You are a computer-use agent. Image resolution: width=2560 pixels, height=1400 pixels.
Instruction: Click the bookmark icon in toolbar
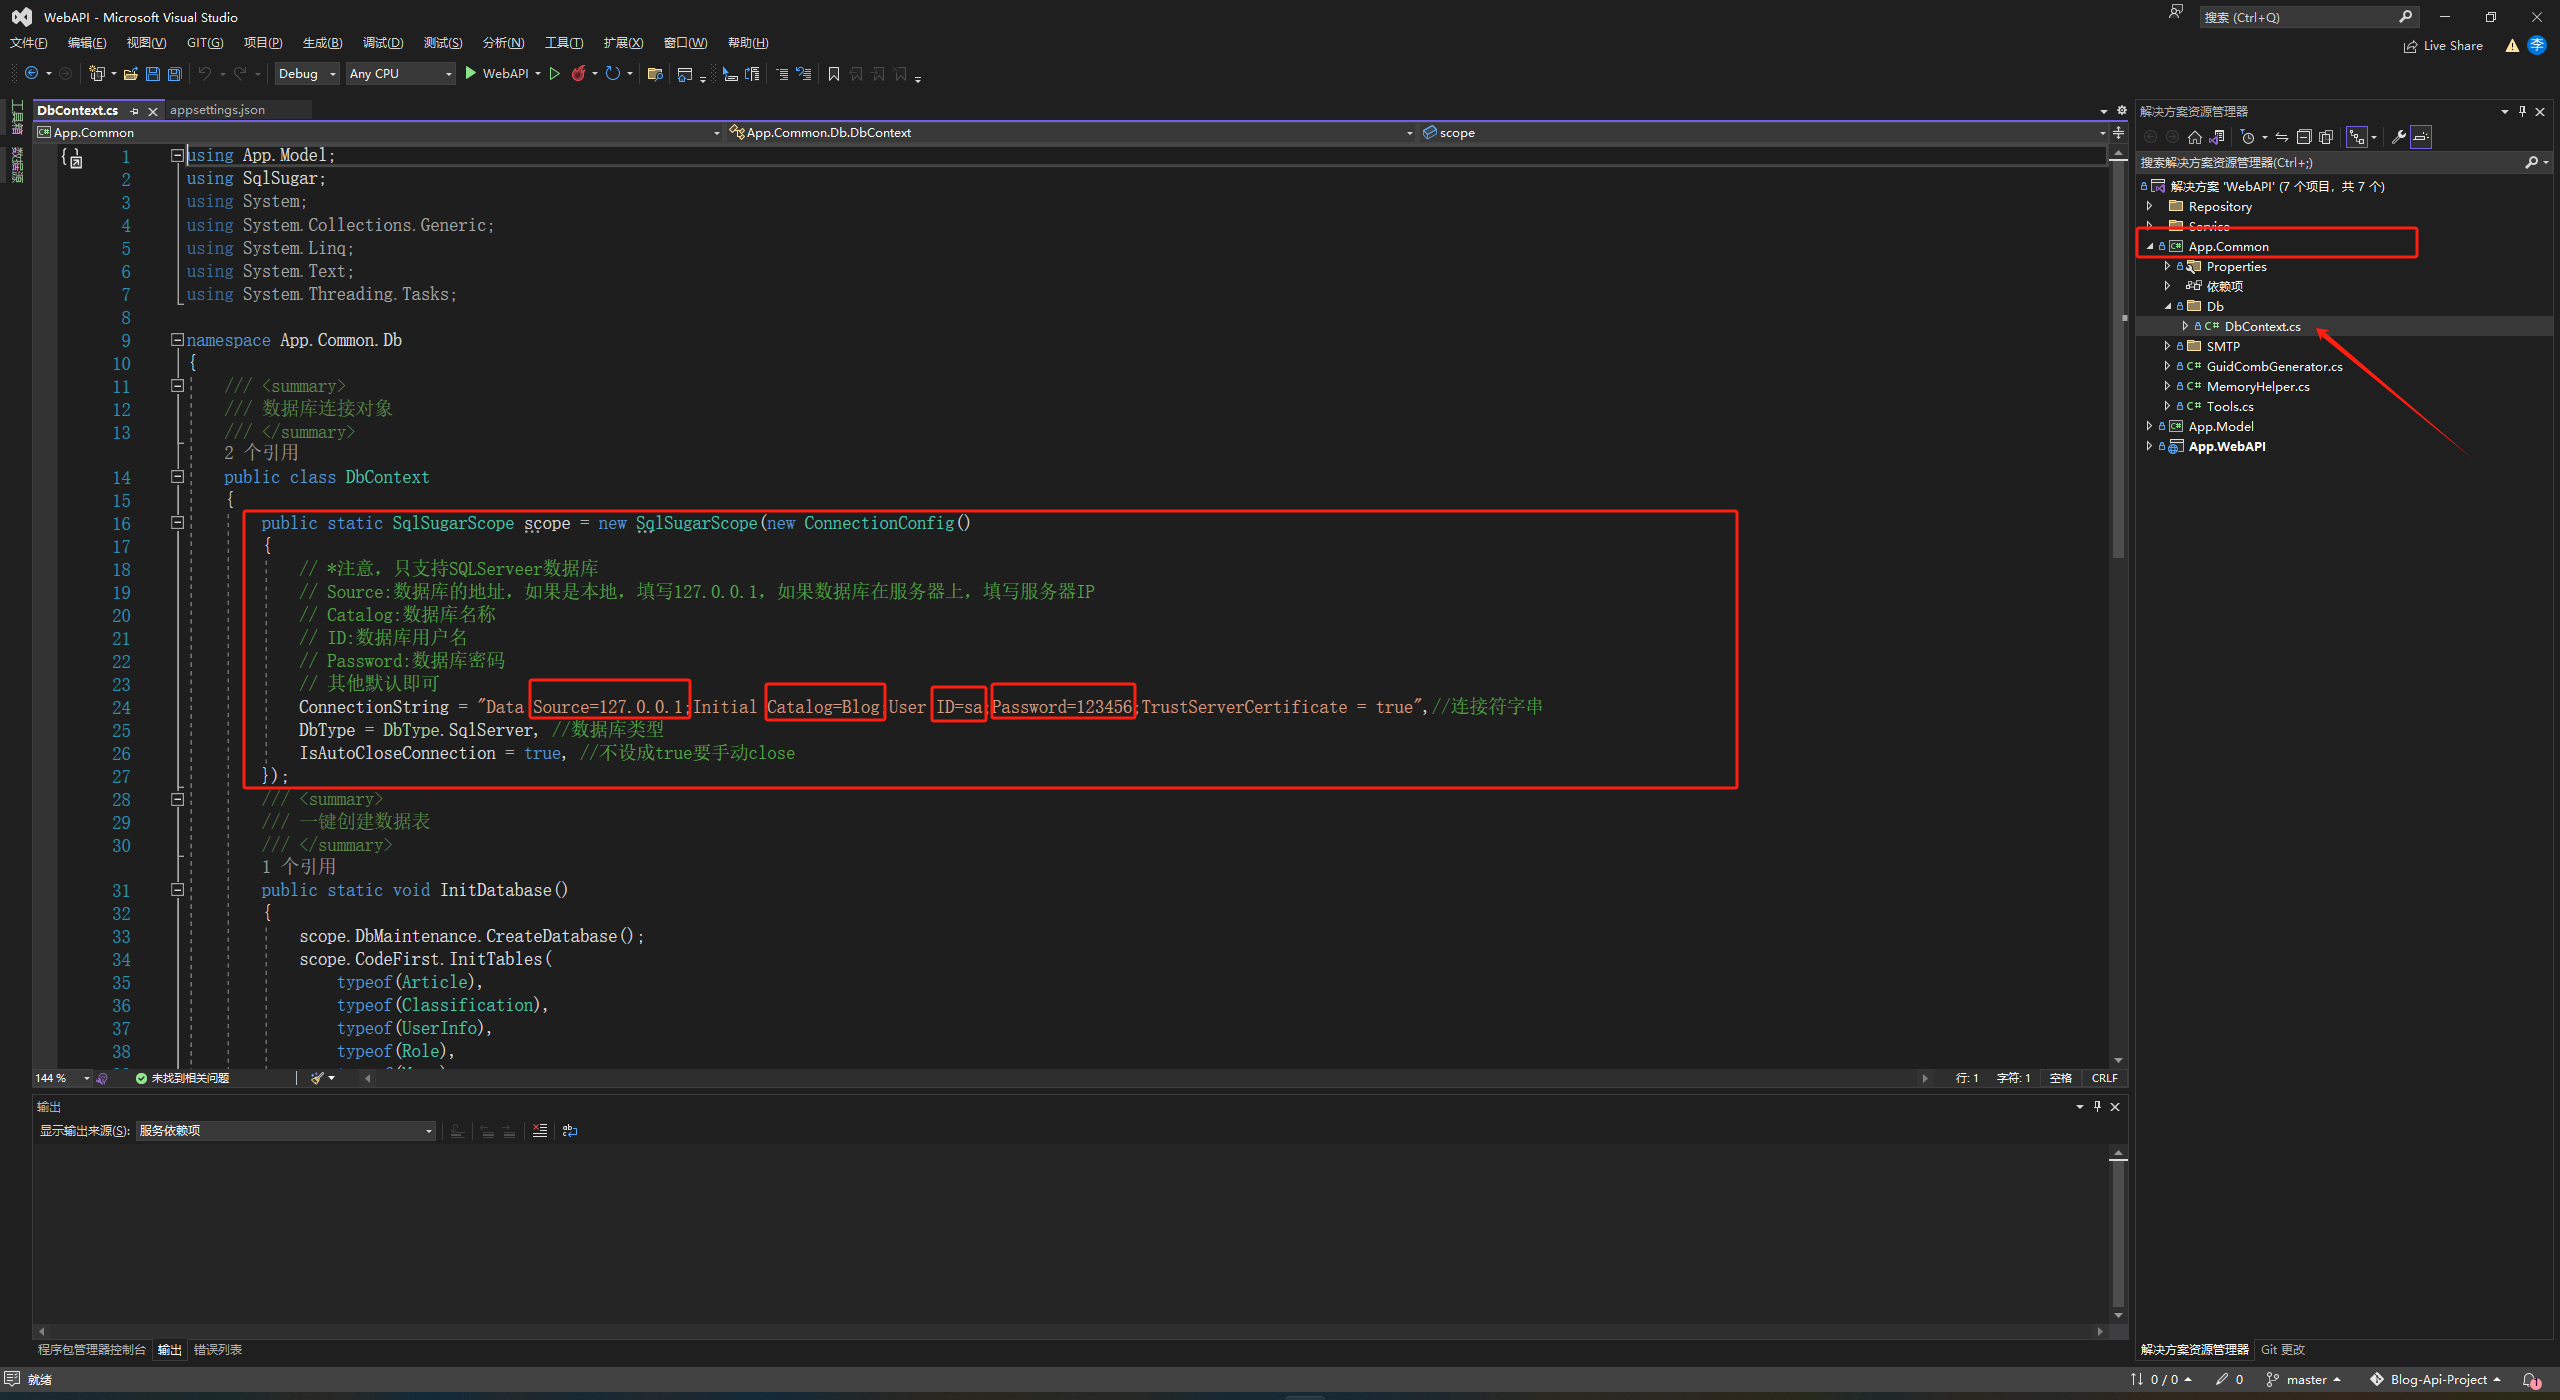(833, 73)
